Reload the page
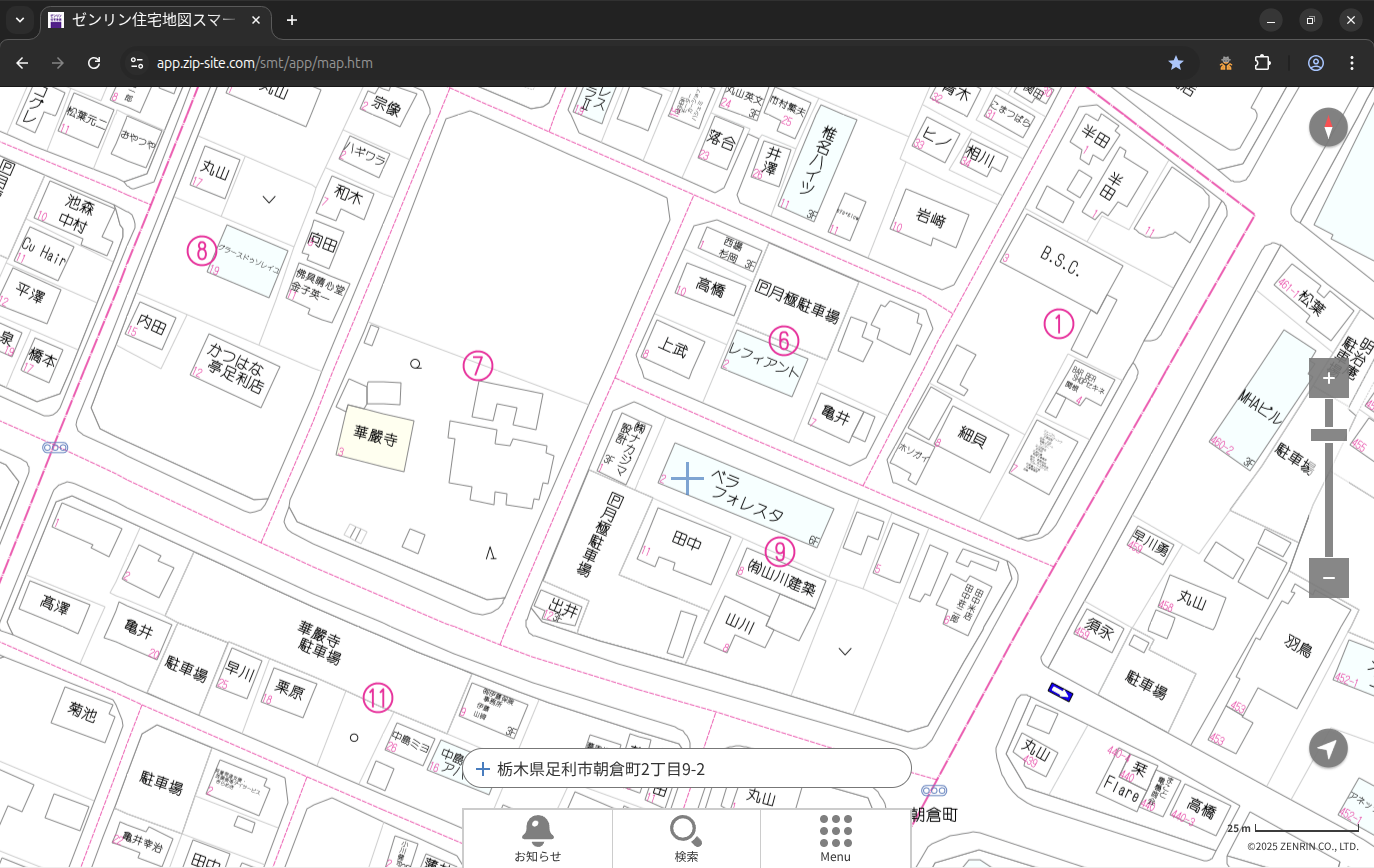Screen dimensions: 1374x868 pos(94,63)
